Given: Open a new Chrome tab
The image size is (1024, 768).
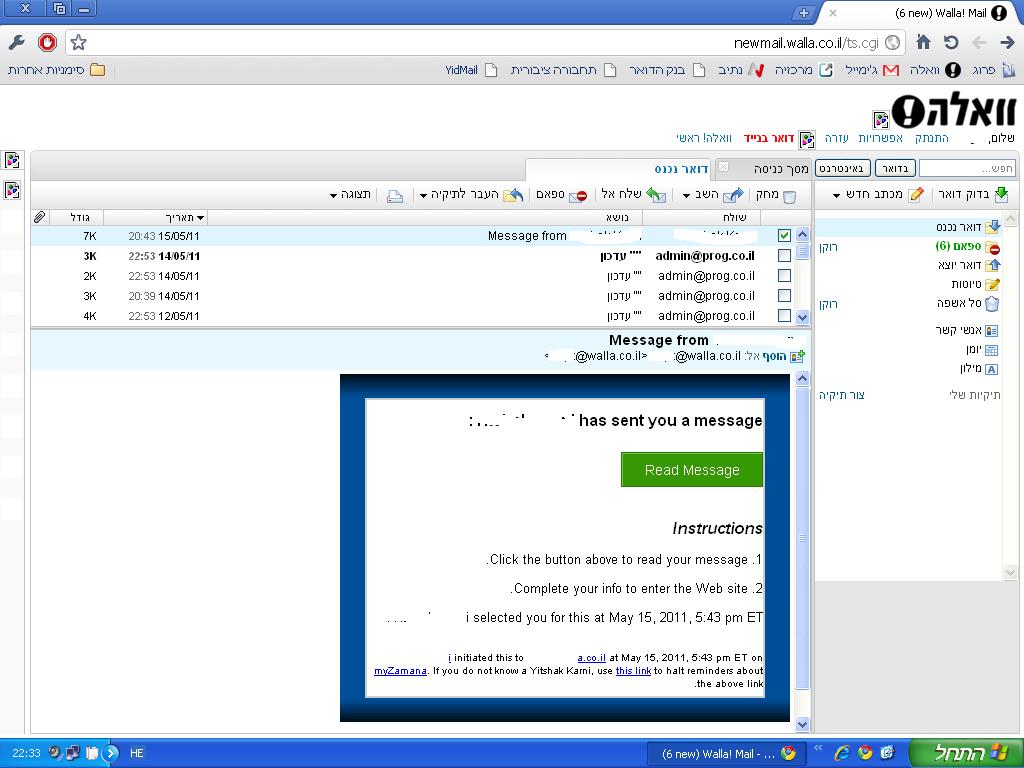Looking at the screenshot, I should (x=803, y=13).
